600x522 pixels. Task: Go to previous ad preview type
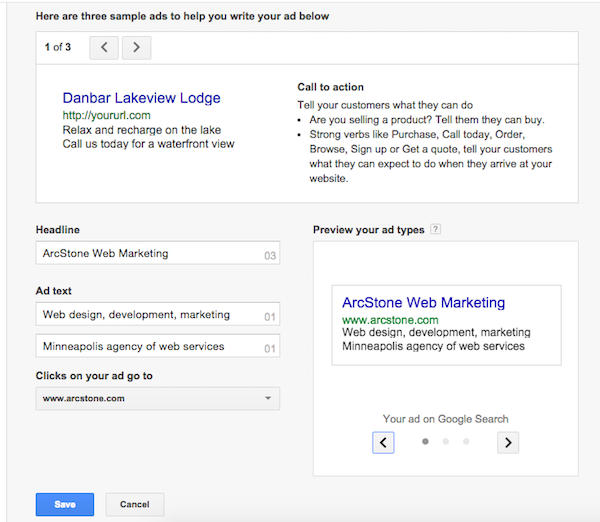point(383,443)
